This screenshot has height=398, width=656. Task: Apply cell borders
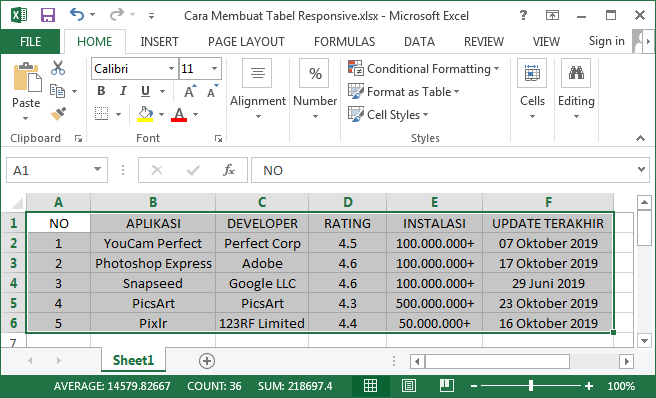pos(101,114)
